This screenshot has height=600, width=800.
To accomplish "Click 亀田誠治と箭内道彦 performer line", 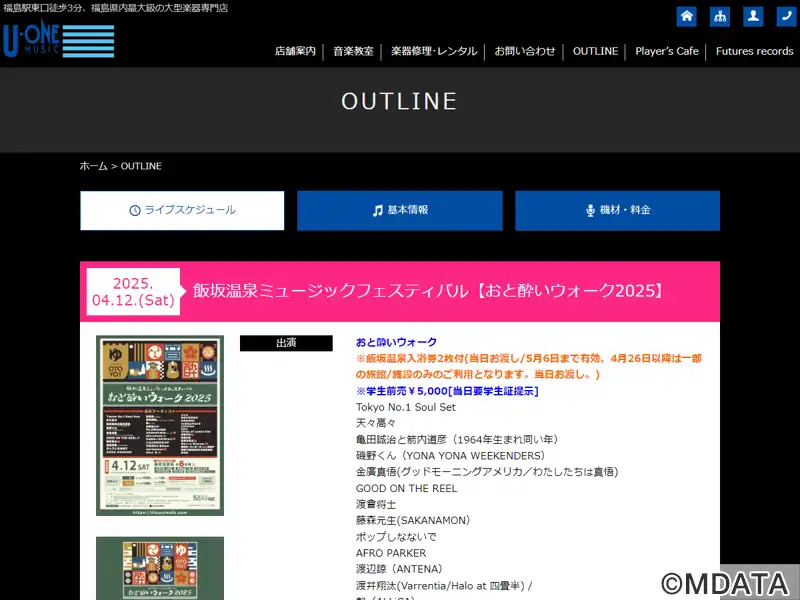I will click(x=457, y=439).
